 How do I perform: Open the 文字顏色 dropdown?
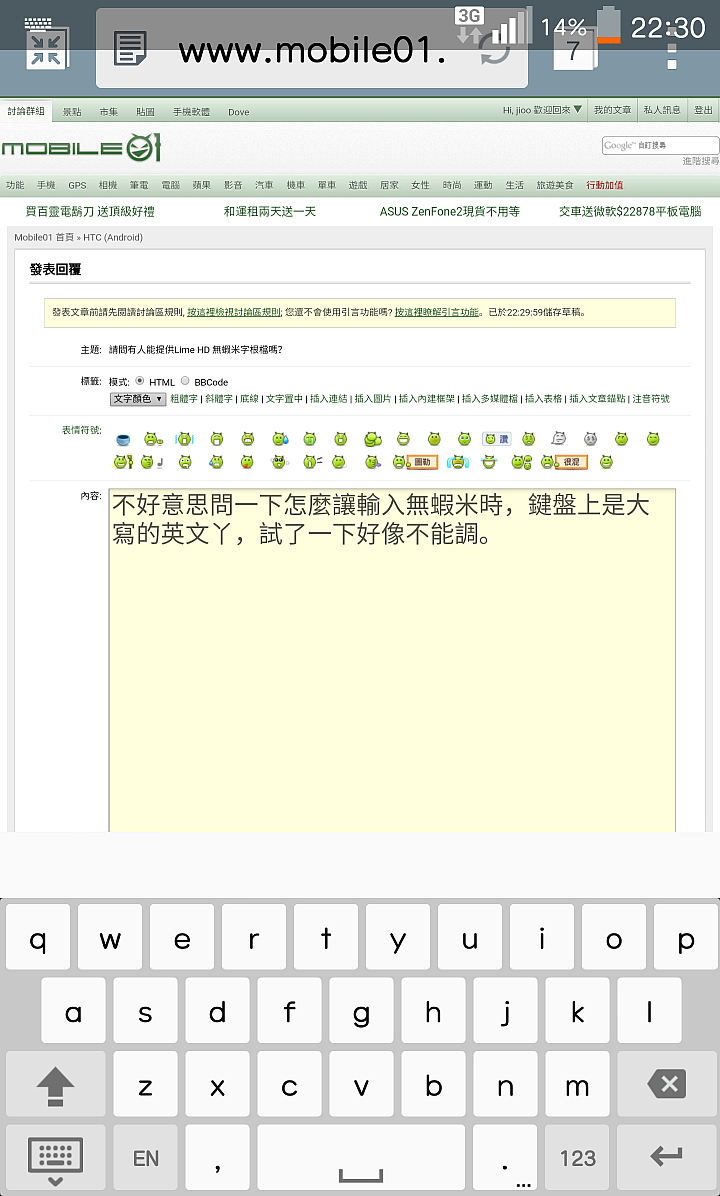click(138, 399)
